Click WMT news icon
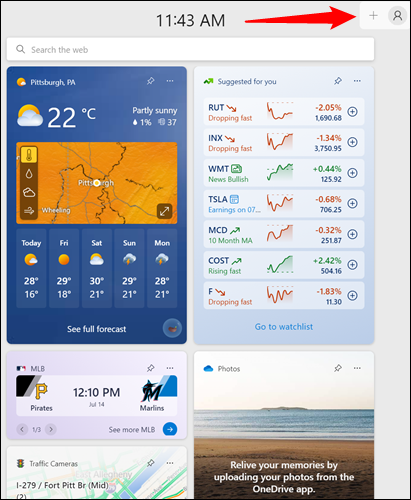Image resolution: width=411 pixels, height=500 pixels. click(236, 169)
